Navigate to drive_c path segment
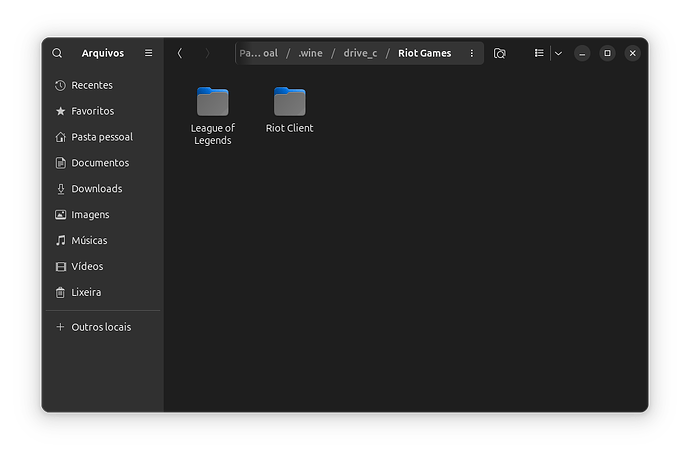 [360, 53]
